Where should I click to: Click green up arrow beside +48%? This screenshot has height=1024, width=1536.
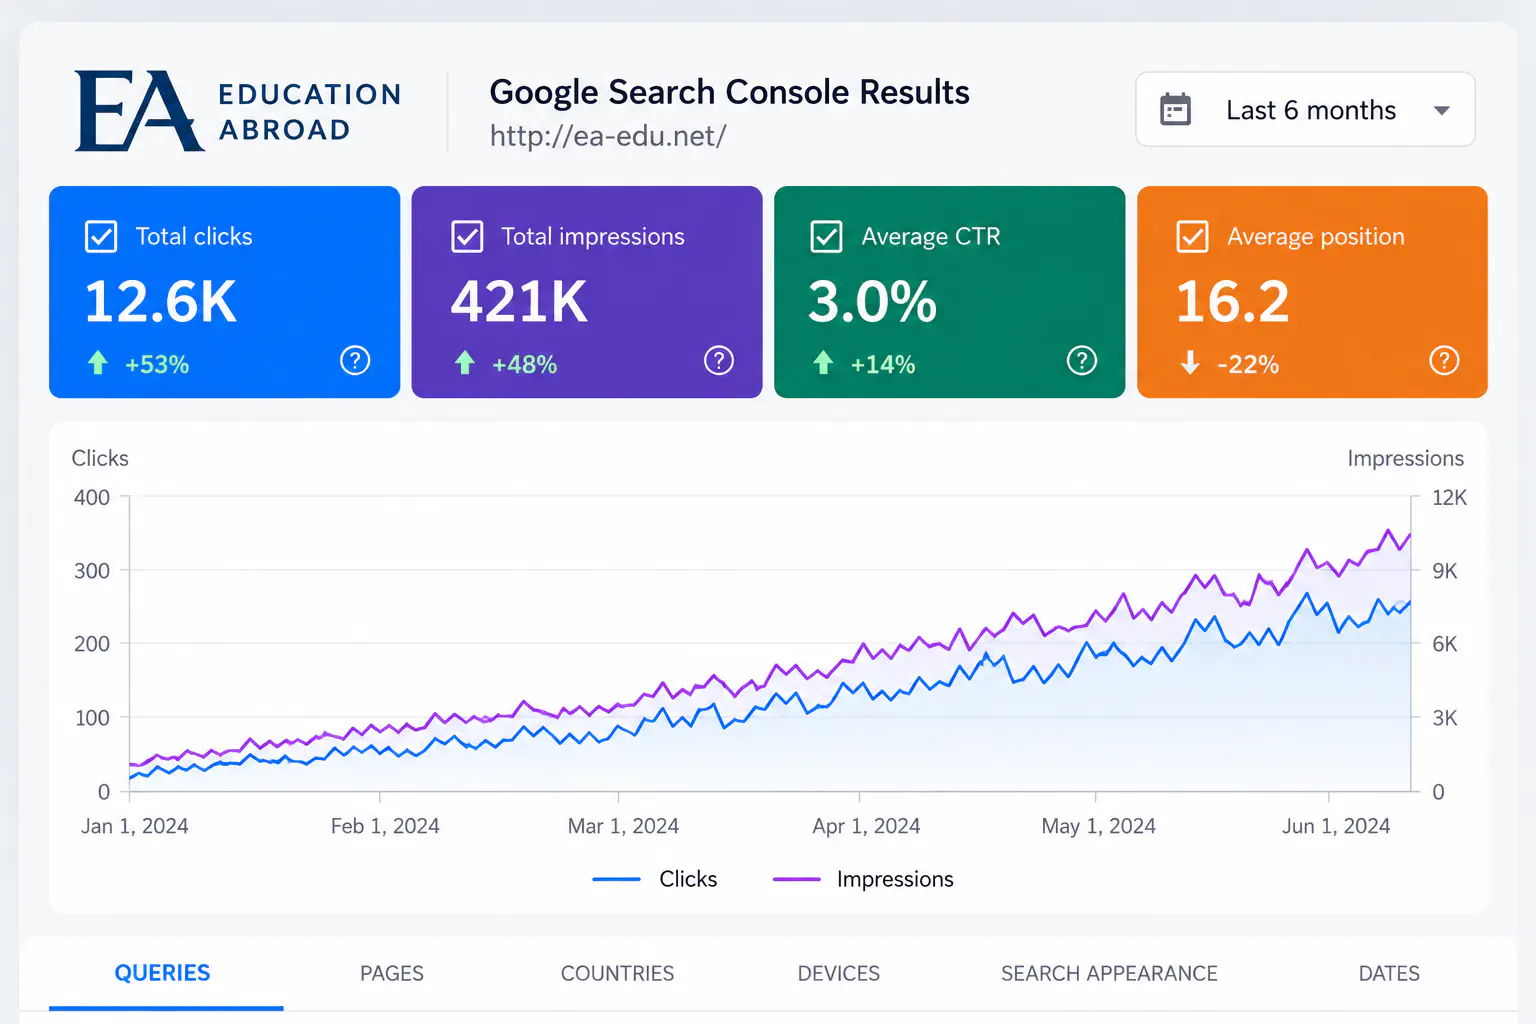[x=464, y=362]
